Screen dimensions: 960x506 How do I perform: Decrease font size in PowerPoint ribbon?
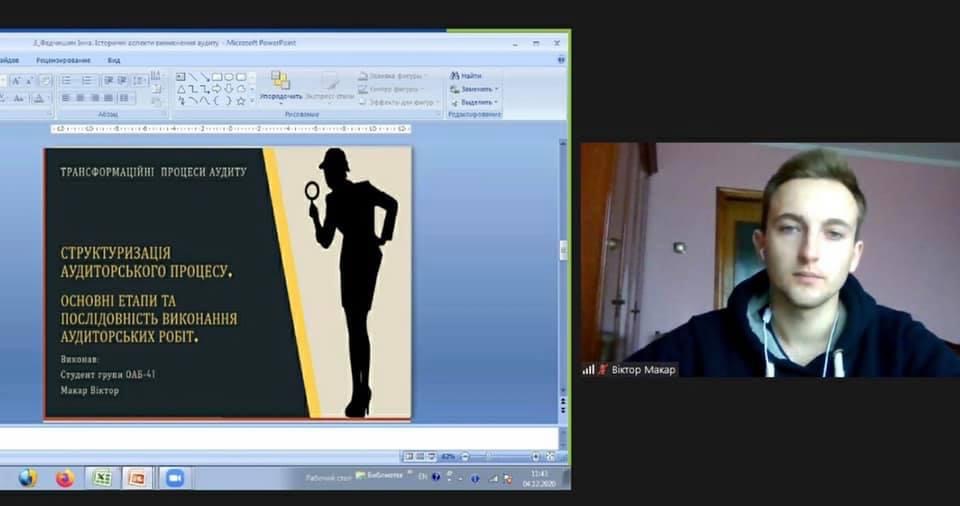click(29, 81)
